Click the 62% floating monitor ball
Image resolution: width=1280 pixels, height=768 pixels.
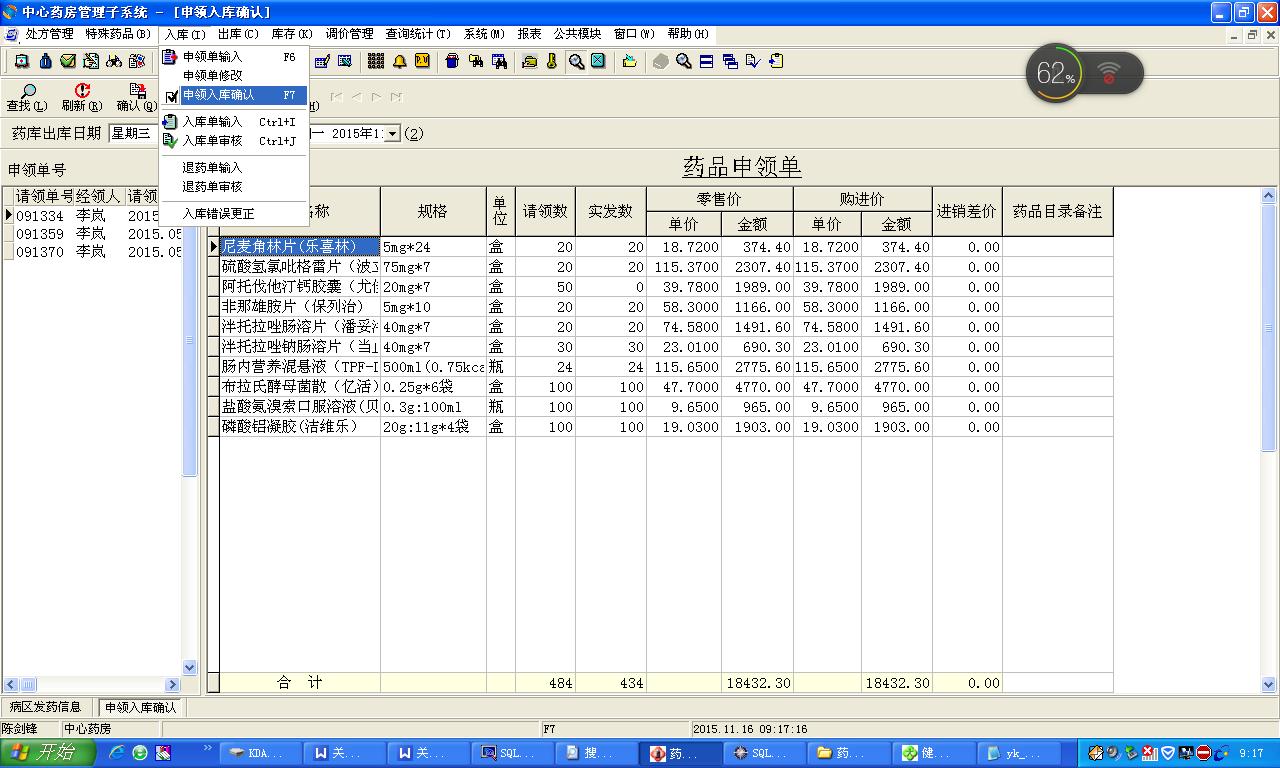coord(1055,73)
